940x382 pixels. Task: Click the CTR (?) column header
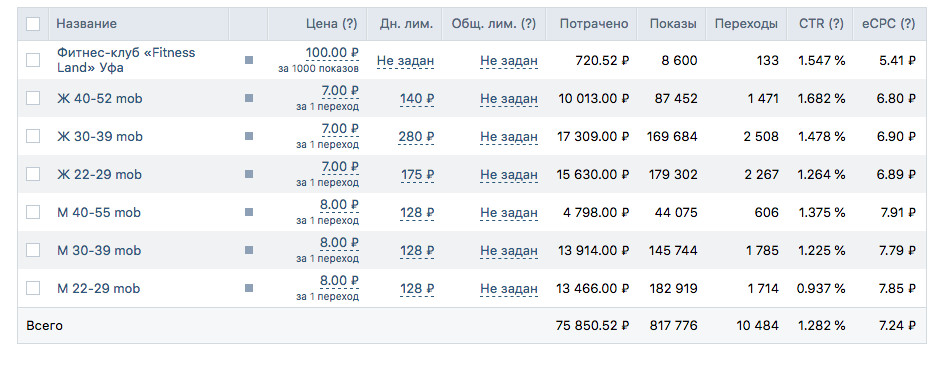[x=821, y=24]
